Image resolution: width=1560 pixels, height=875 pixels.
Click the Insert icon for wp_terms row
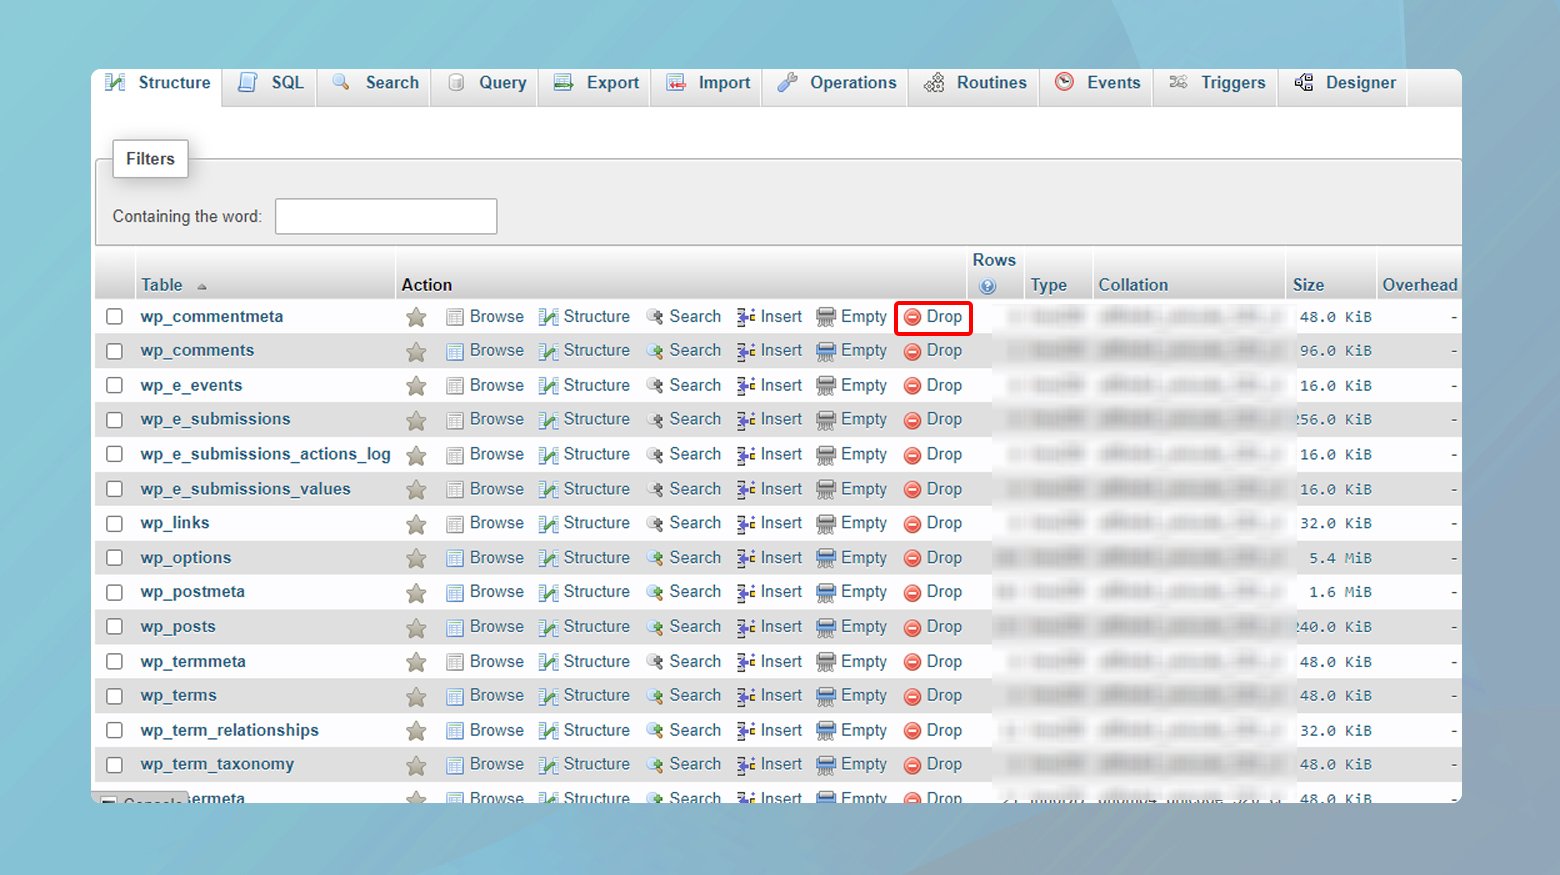746,696
